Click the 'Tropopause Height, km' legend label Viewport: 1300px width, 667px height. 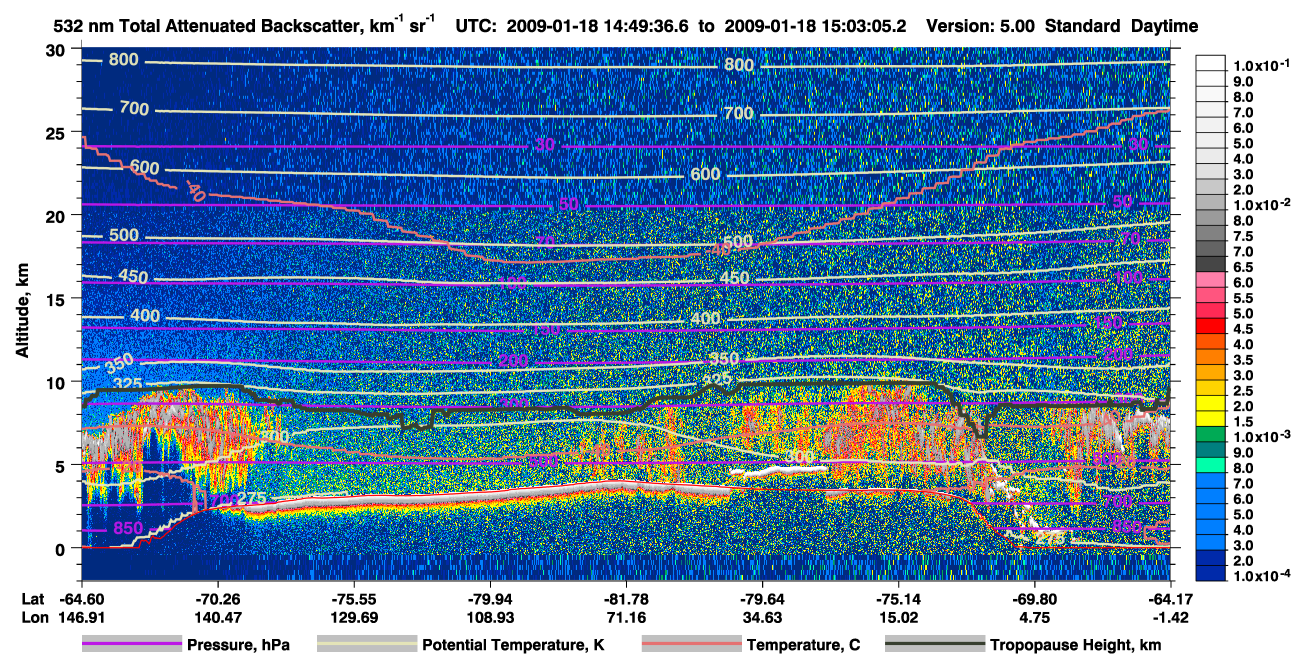(1076, 645)
